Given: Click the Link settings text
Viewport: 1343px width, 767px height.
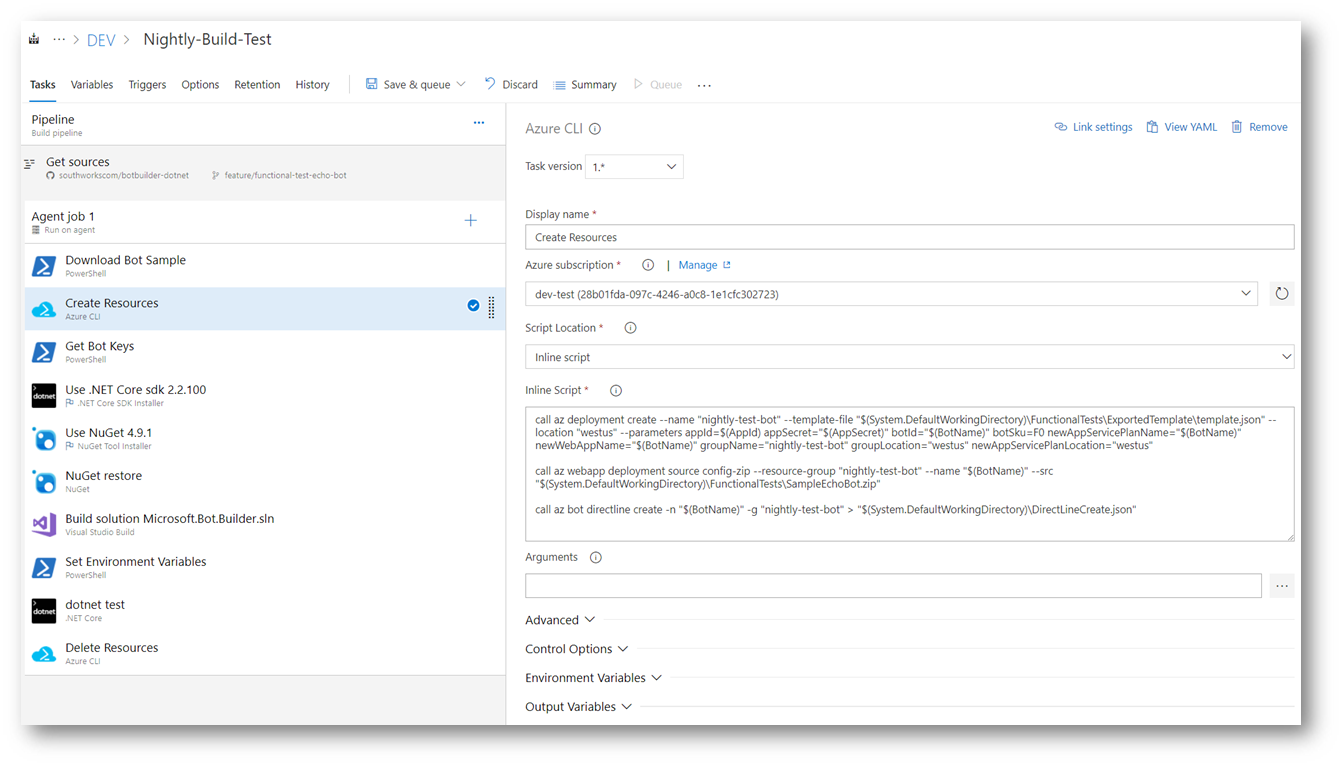Looking at the screenshot, I should click(1102, 127).
